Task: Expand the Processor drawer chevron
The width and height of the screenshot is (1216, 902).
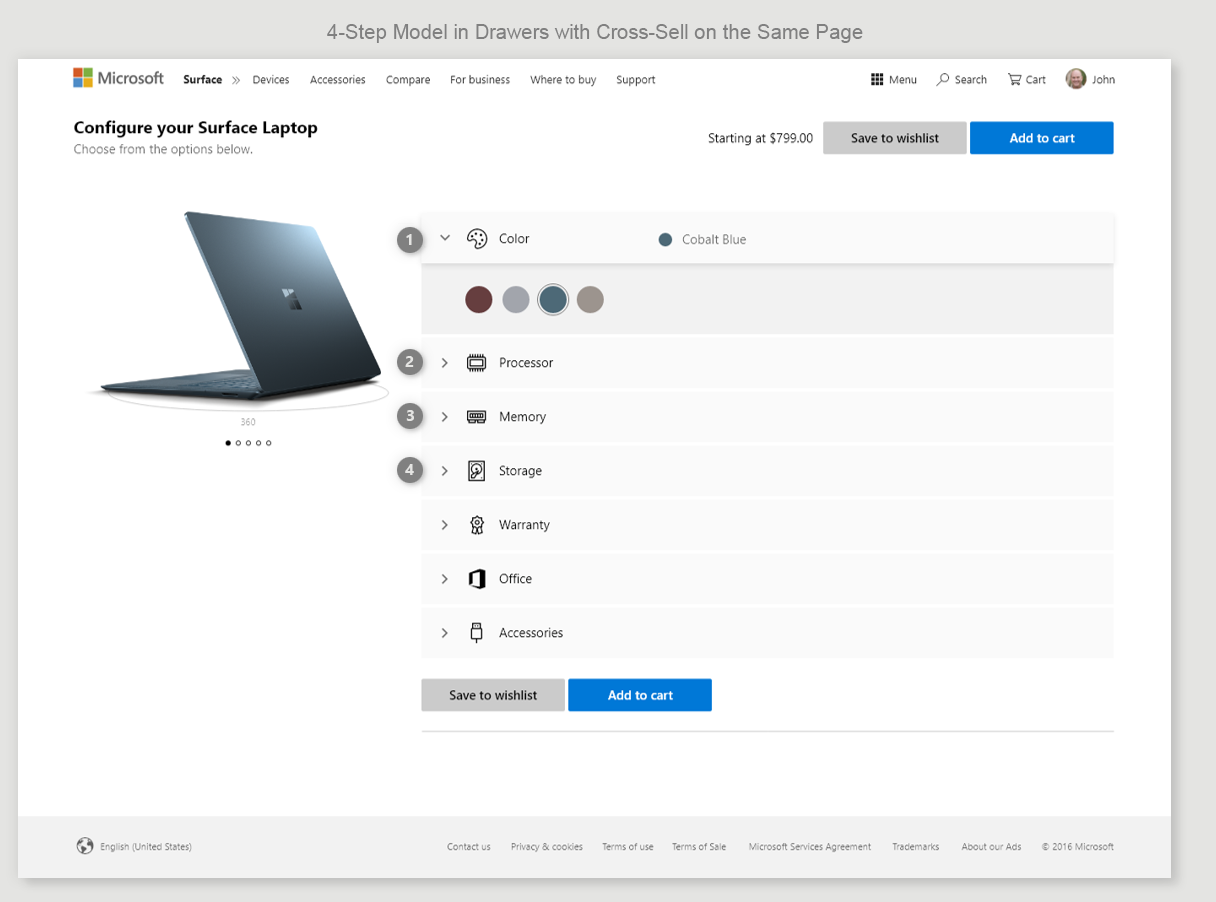Action: point(445,363)
